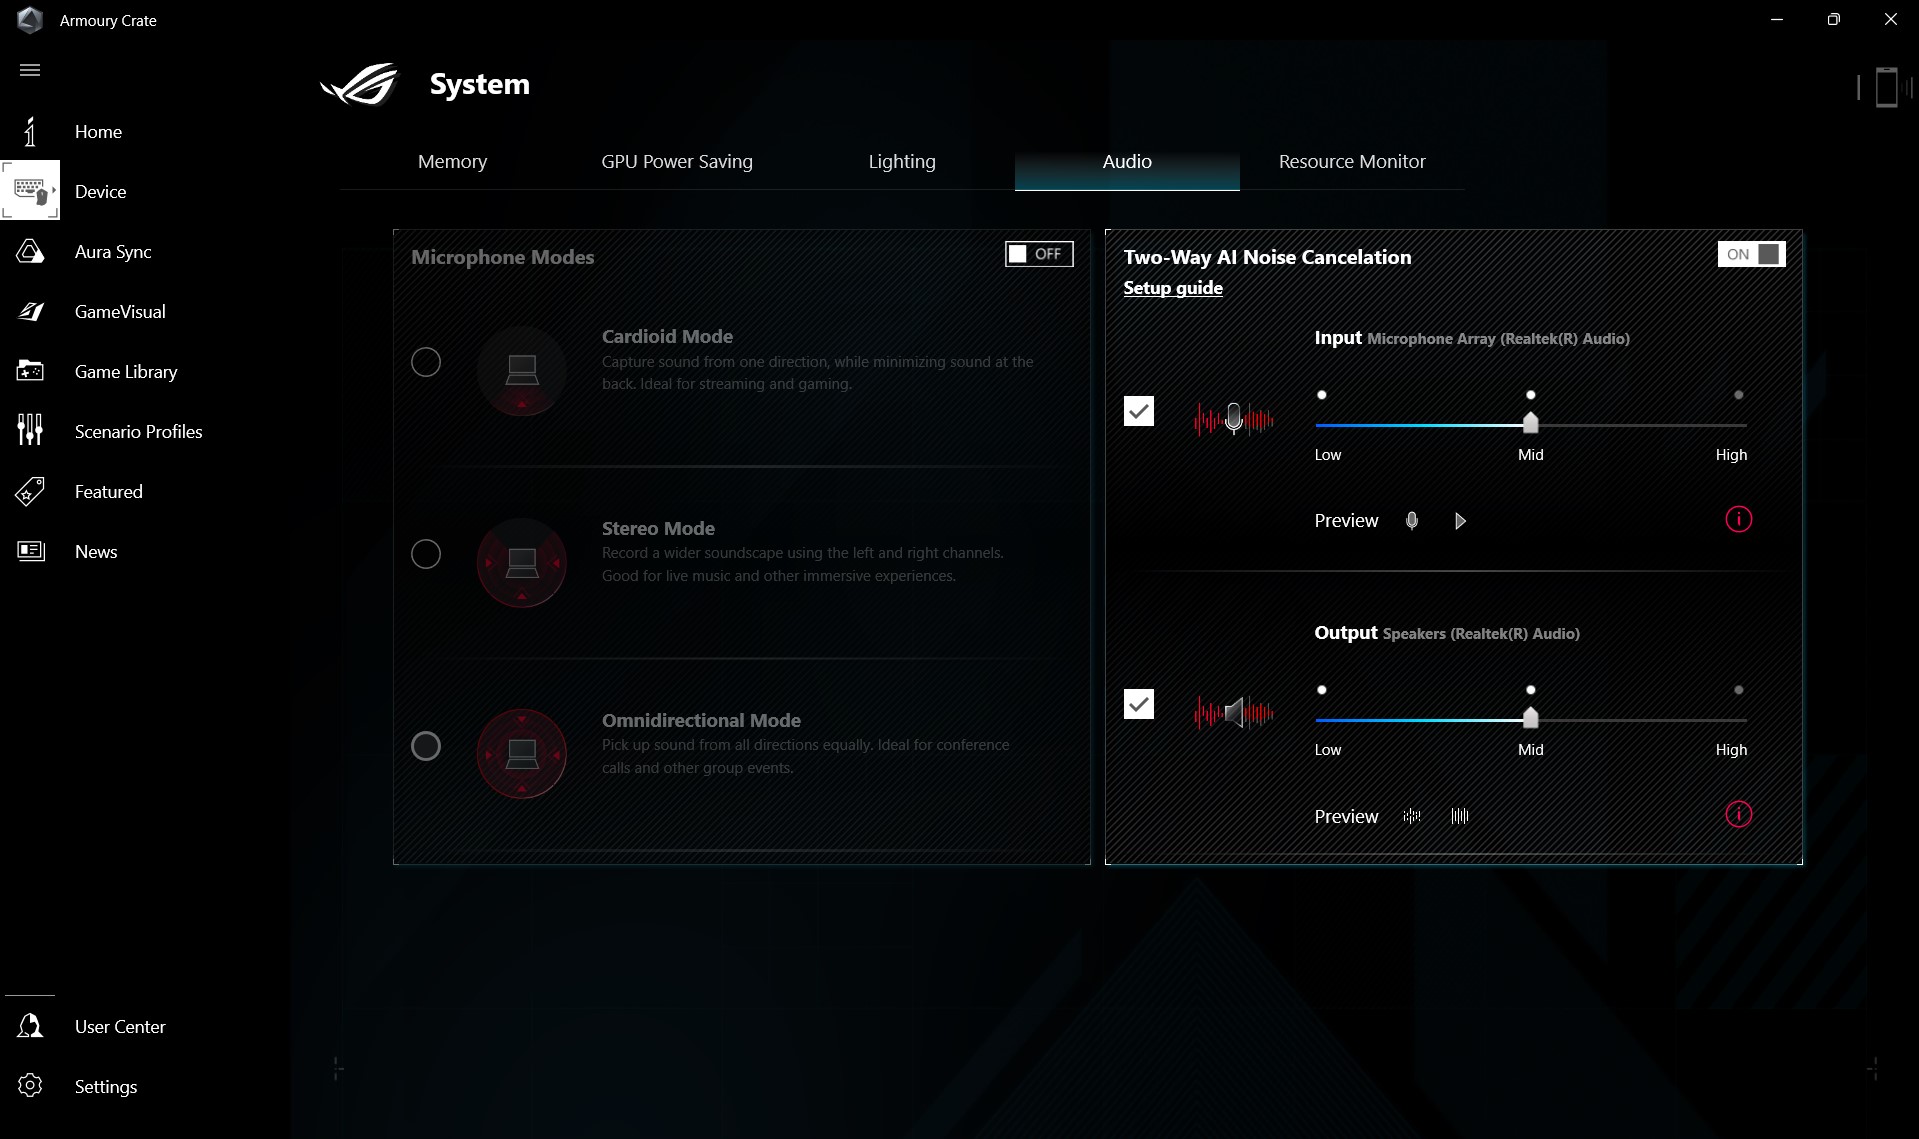Image resolution: width=1919 pixels, height=1139 pixels.
Task: Open Scenario Profiles
Action: pos(138,432)
